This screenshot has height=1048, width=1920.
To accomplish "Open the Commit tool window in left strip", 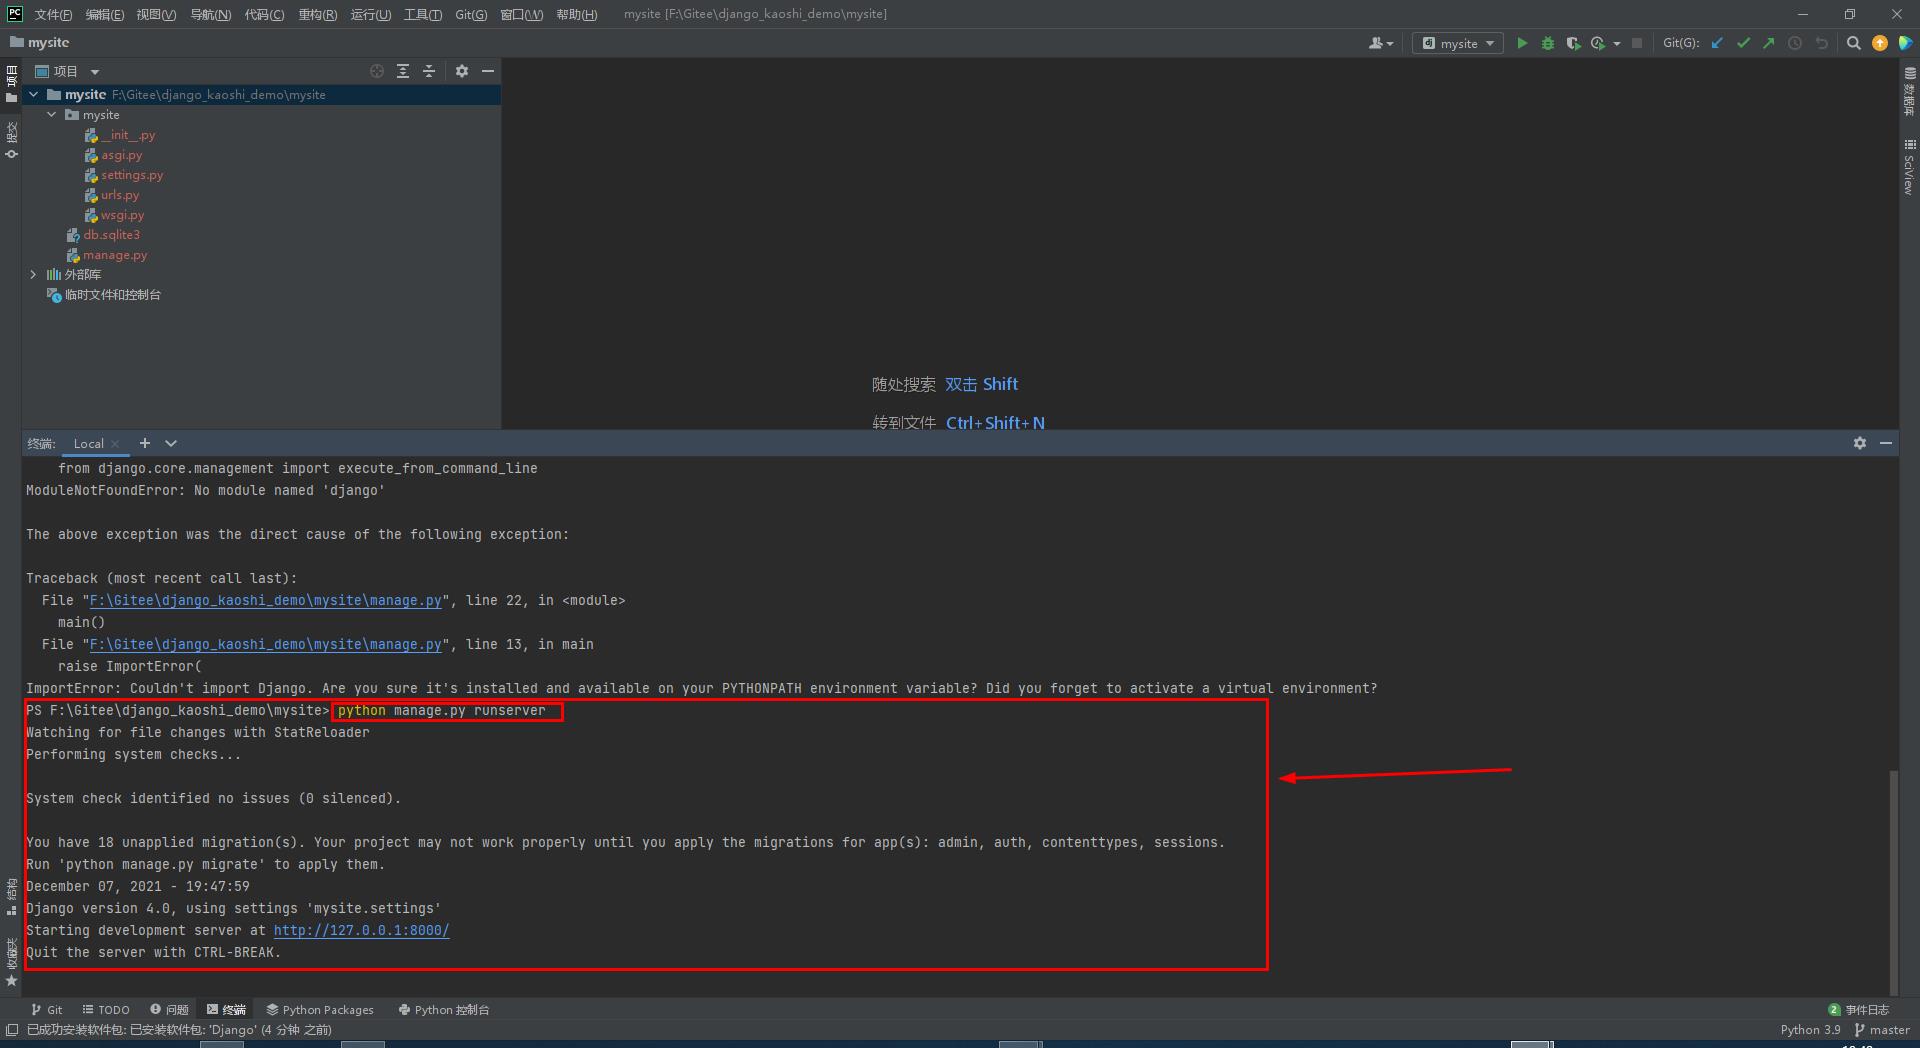I will tap(11, 140).
